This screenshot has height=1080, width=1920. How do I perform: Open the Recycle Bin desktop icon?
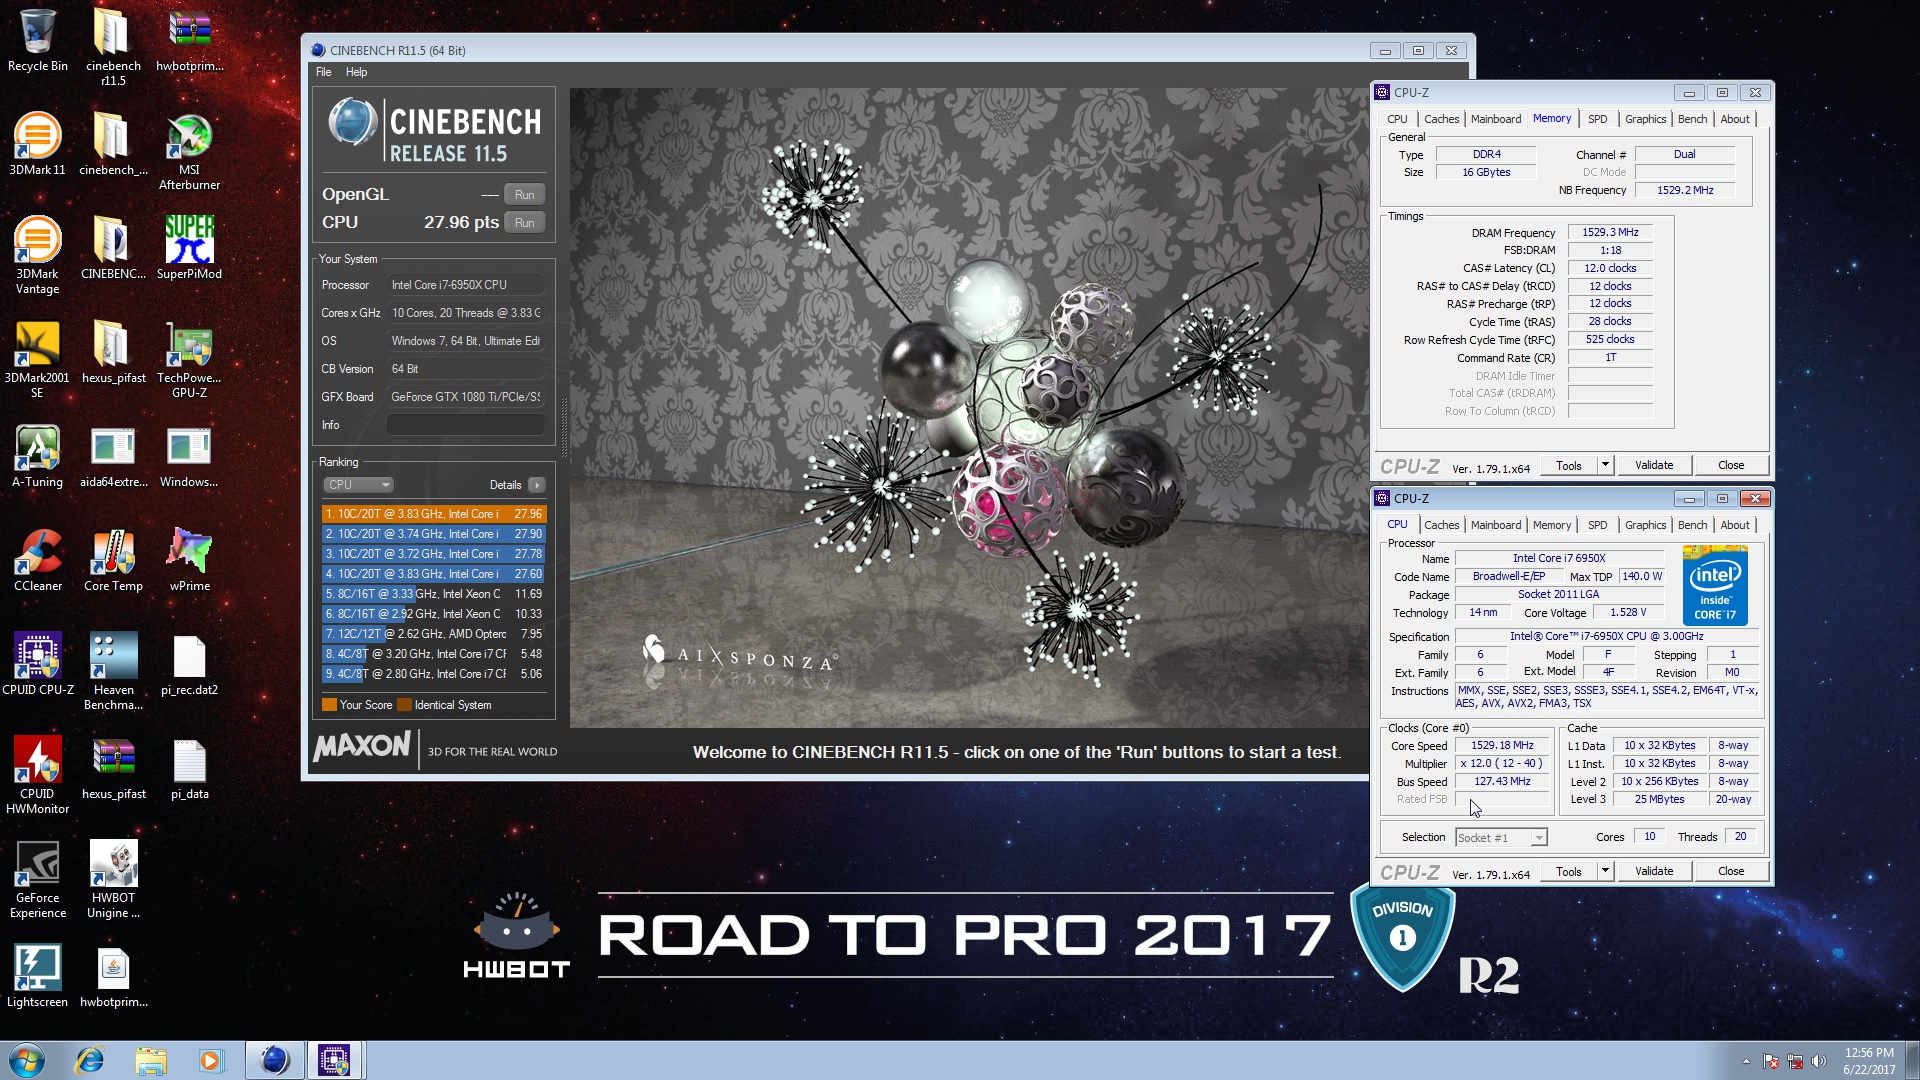(x=37, y=40)
